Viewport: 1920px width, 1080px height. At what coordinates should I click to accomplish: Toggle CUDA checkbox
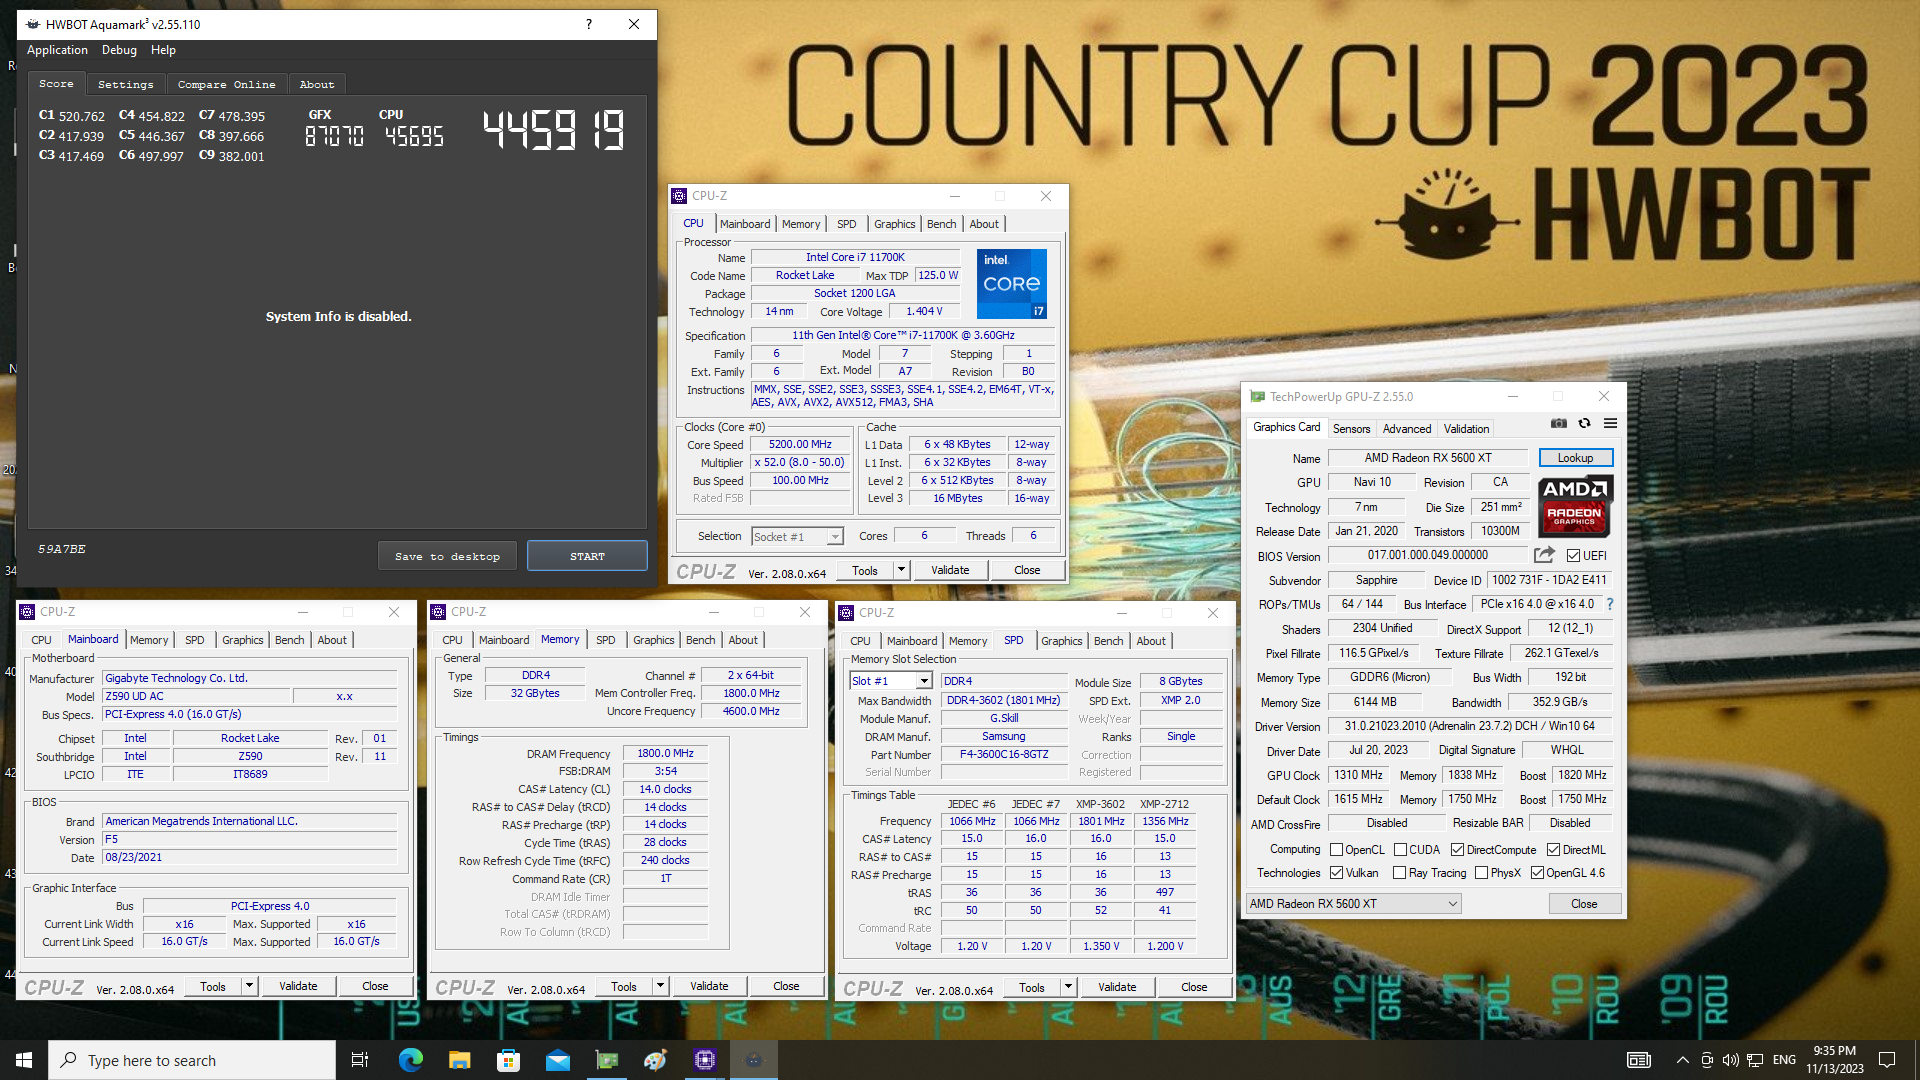pos(1400,850)
